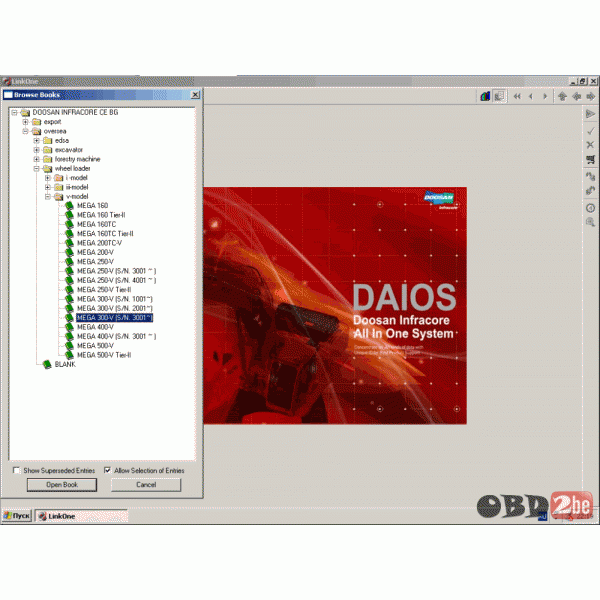
Task: Select the DOOSAN INFRACORE CE BG label
Action: coord(75,112)
